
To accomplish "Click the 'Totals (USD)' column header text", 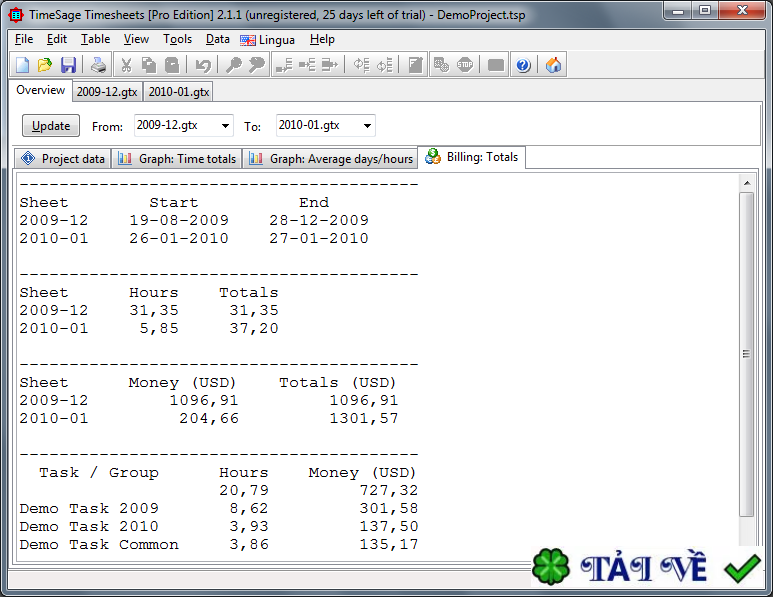I will [338, 383].
